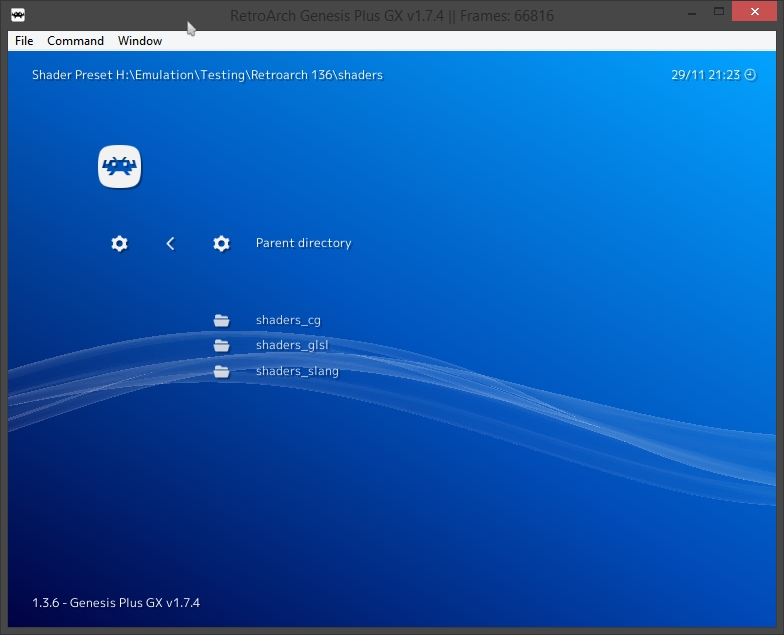This screenshot has width=784, height=635.
Task: Click the folder icon for shaders_glsl
Action: coord(222,346)
